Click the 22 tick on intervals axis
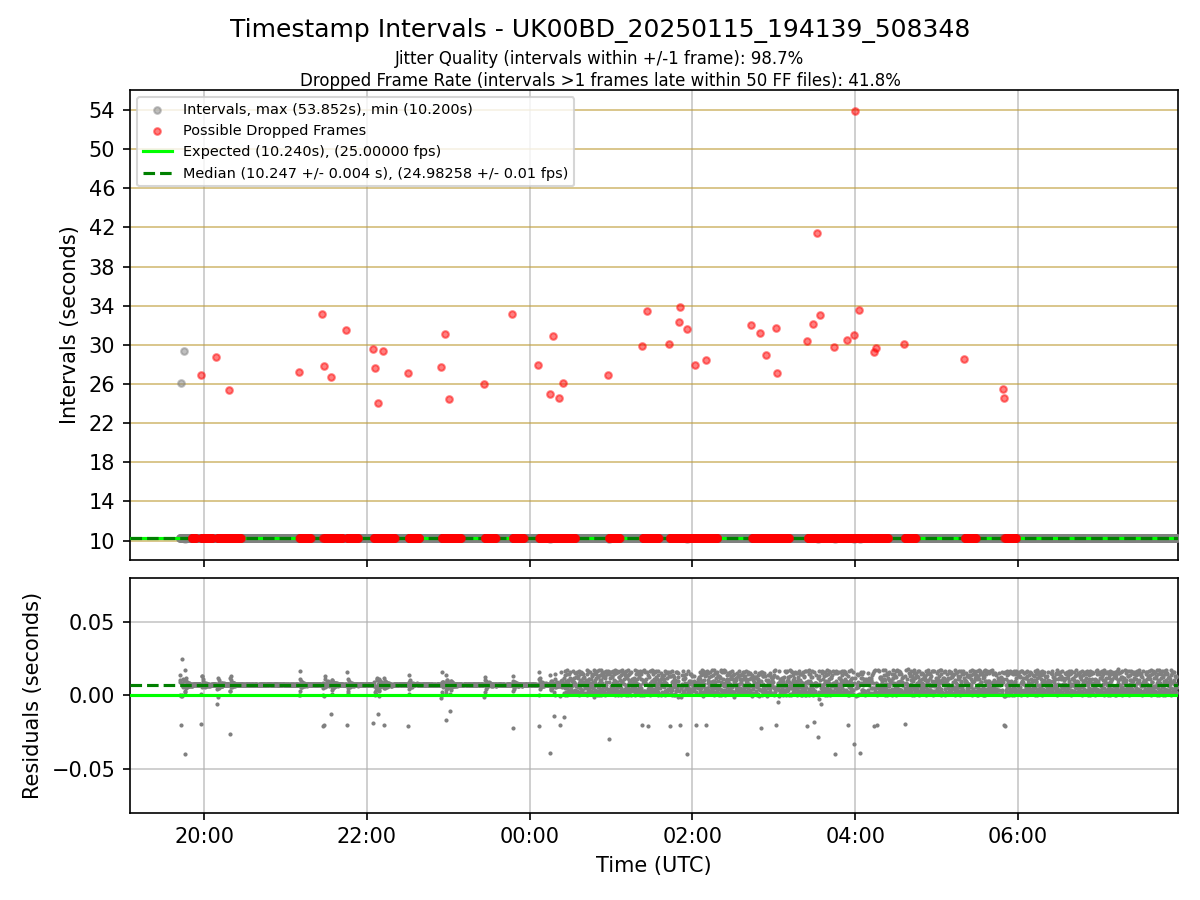The height and width of the screenshot is (900, 1200). [x=104, y=423]
